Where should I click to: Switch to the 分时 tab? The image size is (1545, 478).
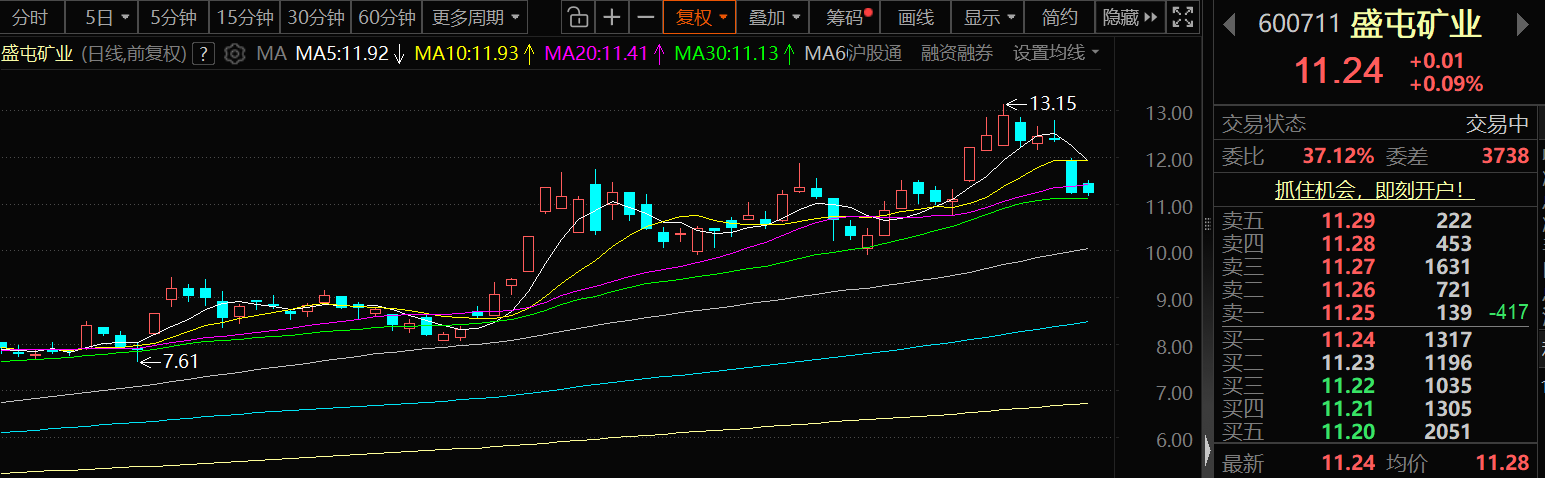pyautogui.click(x=30, y=17)
